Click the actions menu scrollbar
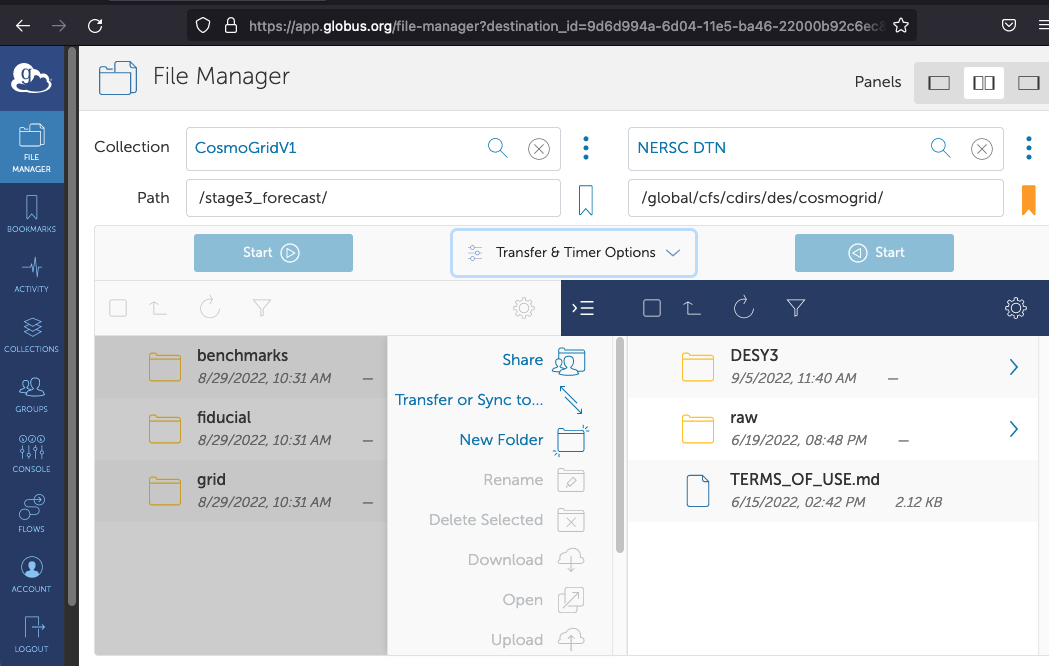1049x666 pixels. click(x=619, y=445)
